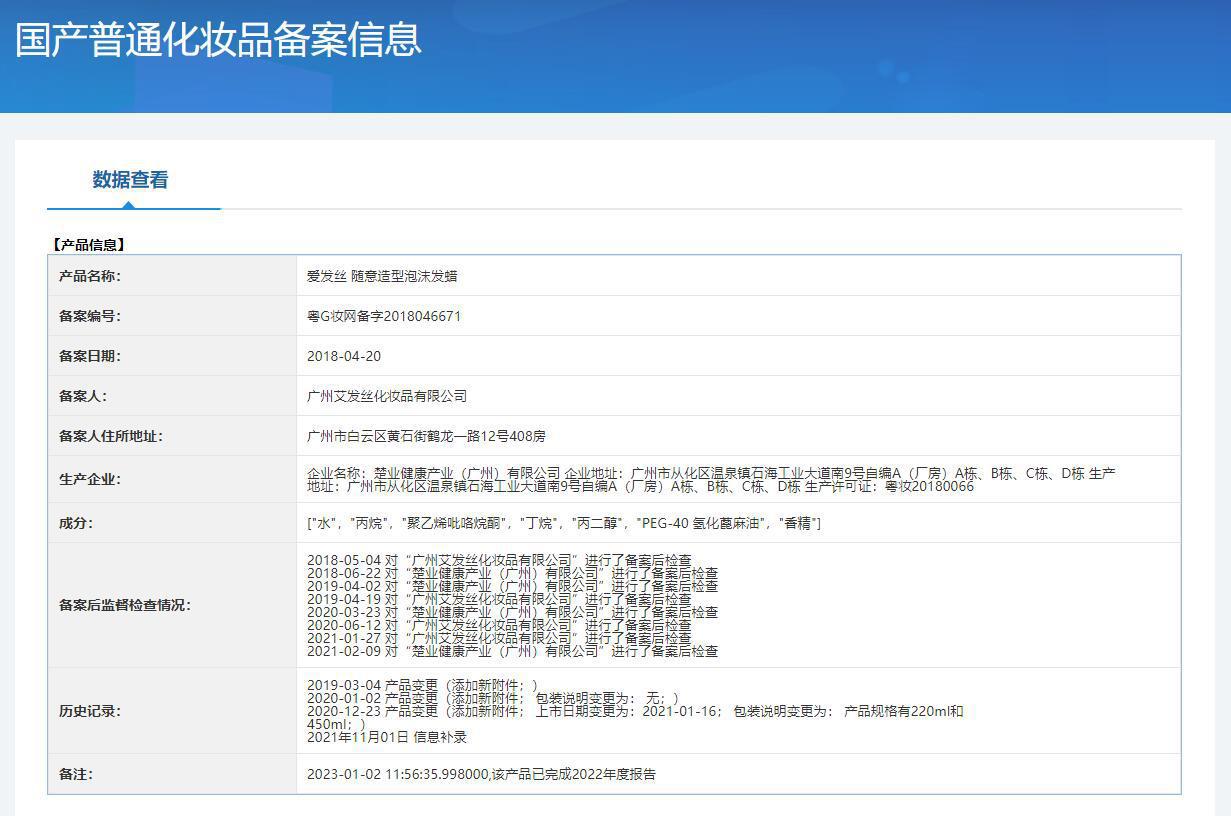This screenshot has width=1231, height=816.
Task: Click the filing date value 2018-04-20
Action: pyautogui.click(x=343, y=356)
